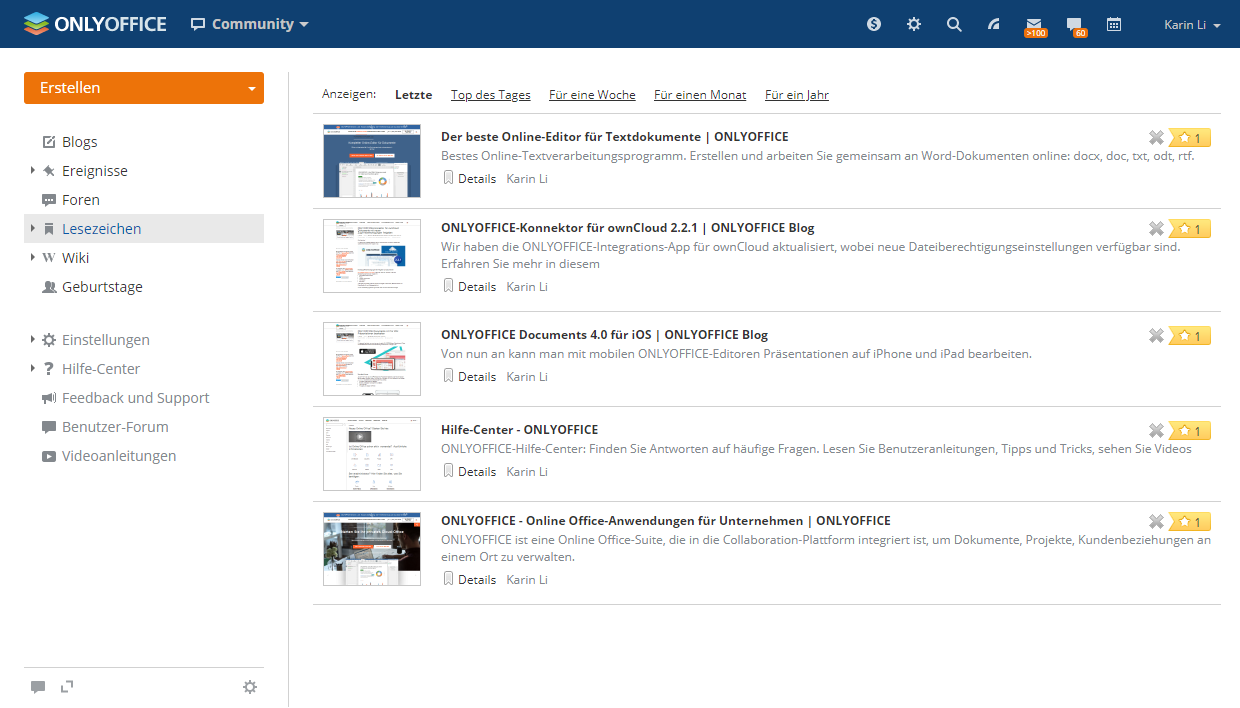Click the sidebar bottom-left chat bubble icon
The width and height of the screenshot is (1240, 708).
(x=38, y=687)
